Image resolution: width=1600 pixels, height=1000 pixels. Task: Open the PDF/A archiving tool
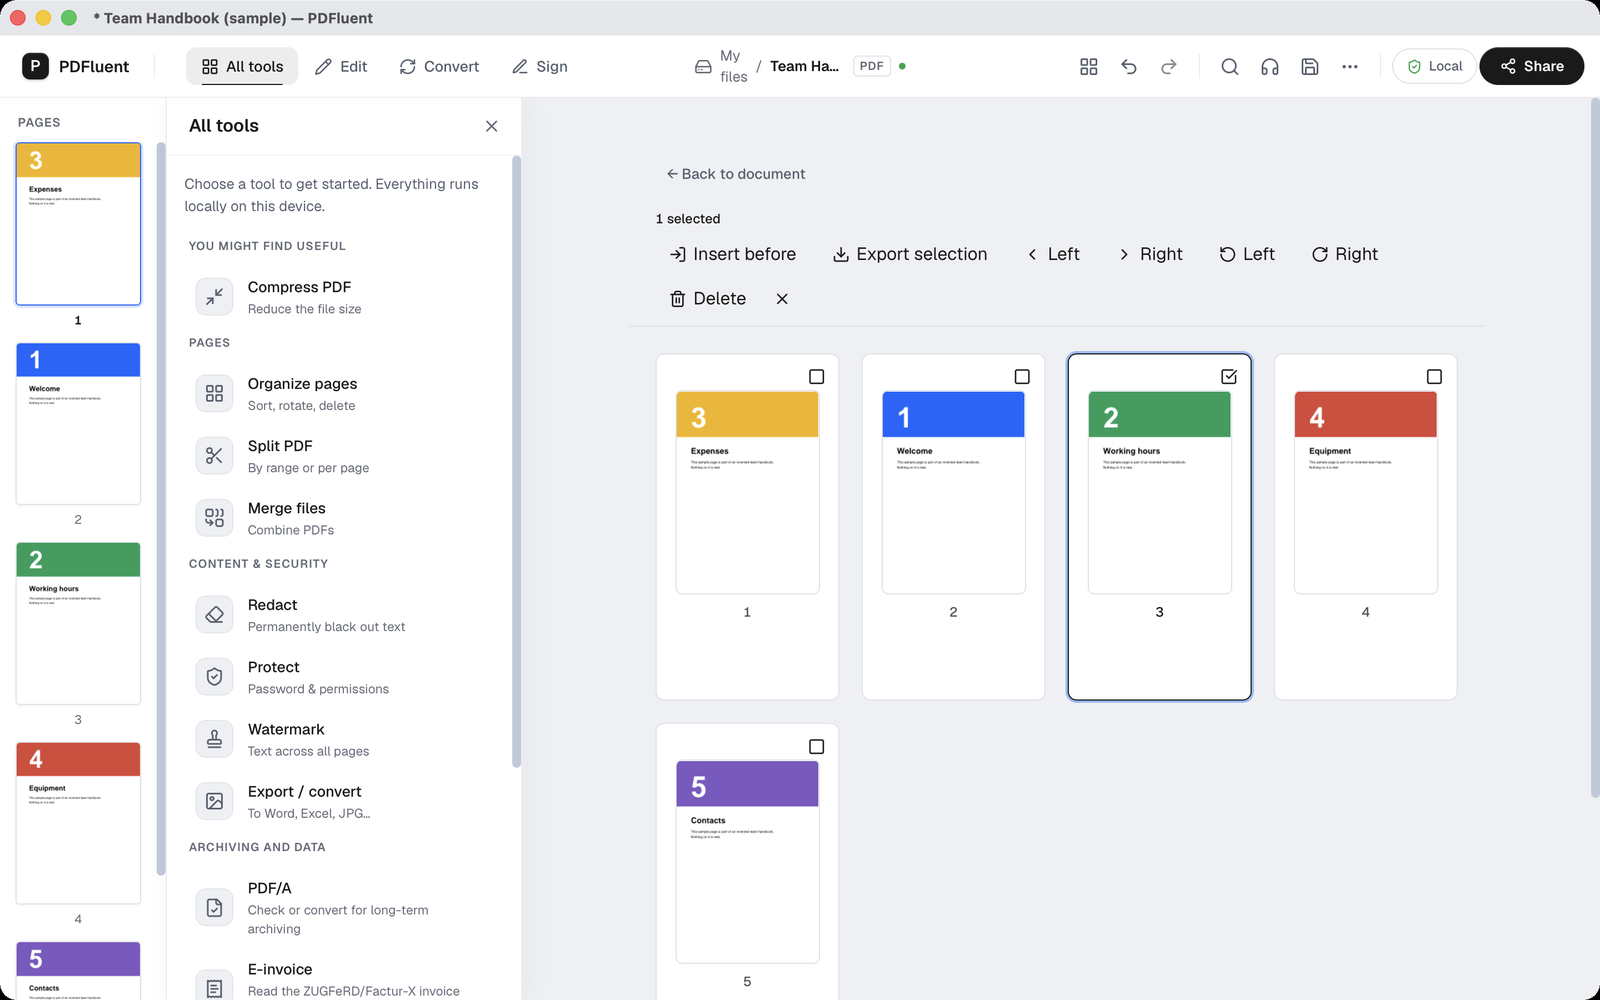click(x=339, y=907)
